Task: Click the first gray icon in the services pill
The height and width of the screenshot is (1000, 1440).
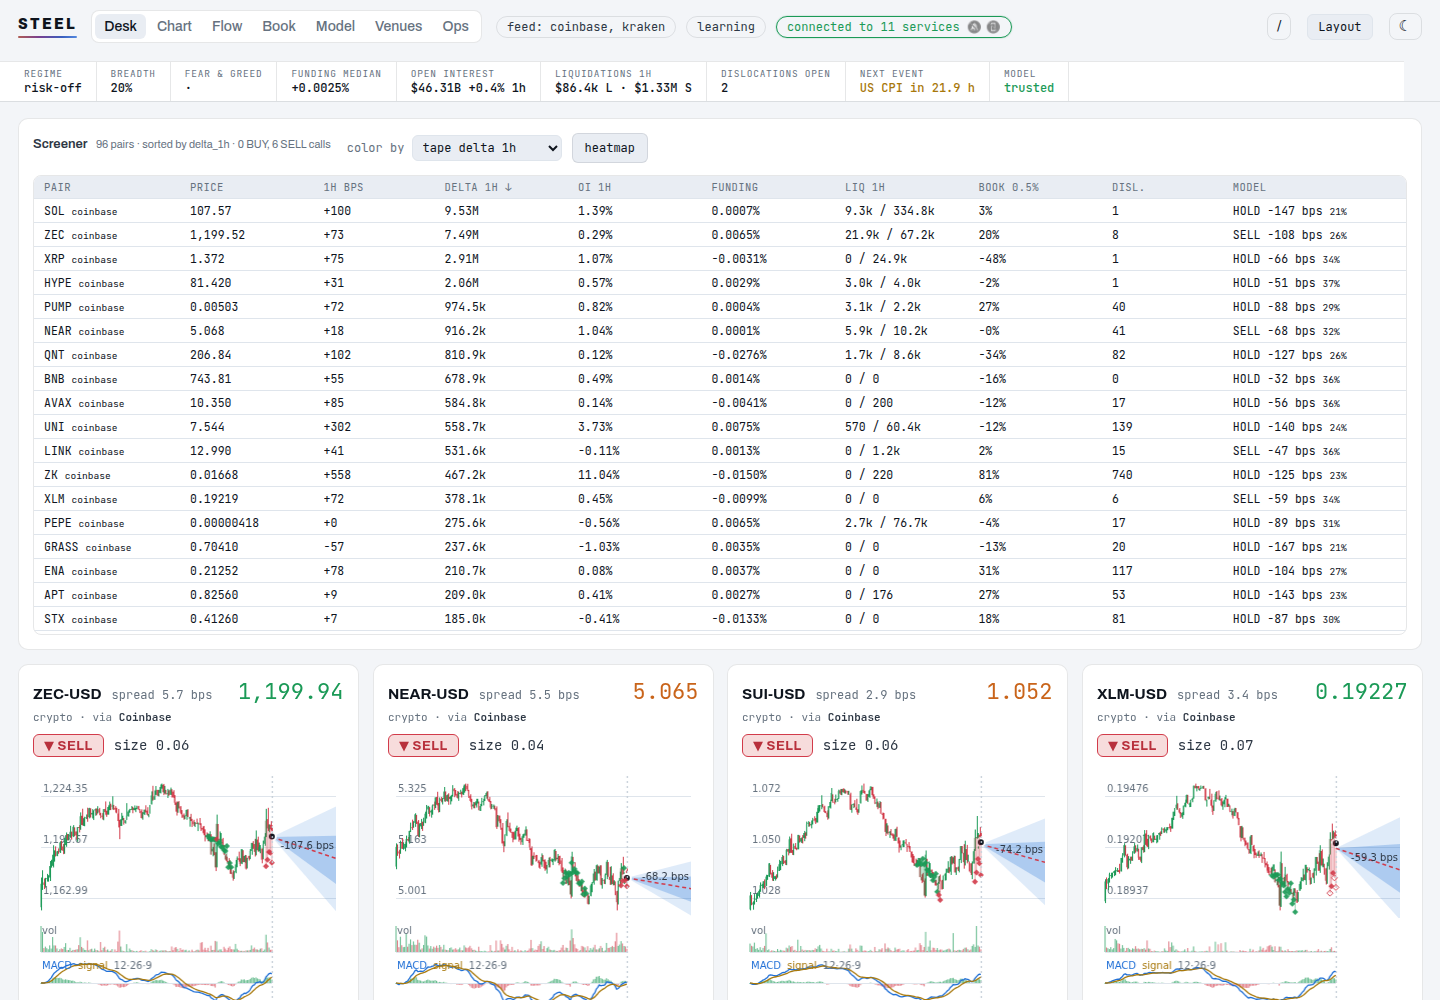Action: pyautogui.click(x=974, y=27)
